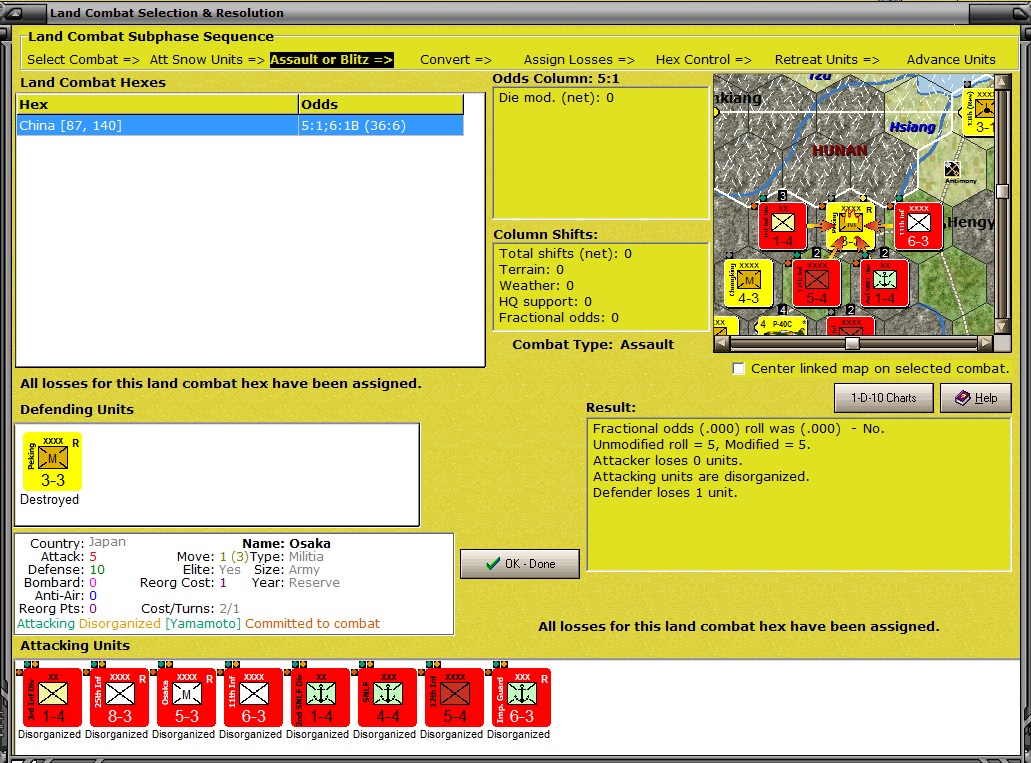Image resolution: width=1031 pixels, height=763 pixels.
Task: Click the Attacking units are disorganized line
Action: 701,477
